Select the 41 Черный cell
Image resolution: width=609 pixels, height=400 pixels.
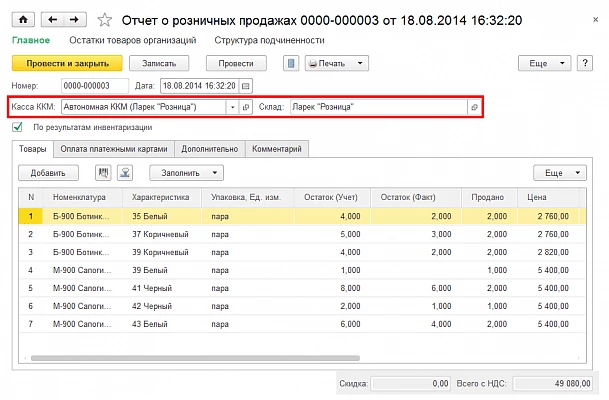[x=162, y=288]
